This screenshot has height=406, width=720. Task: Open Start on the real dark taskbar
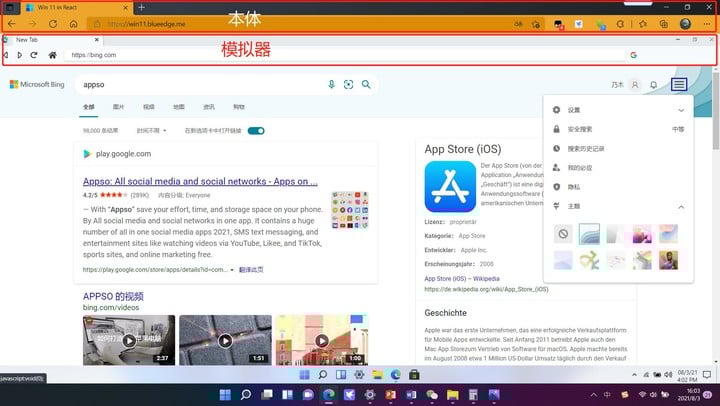pyautogui.click(x=225, y=395)
